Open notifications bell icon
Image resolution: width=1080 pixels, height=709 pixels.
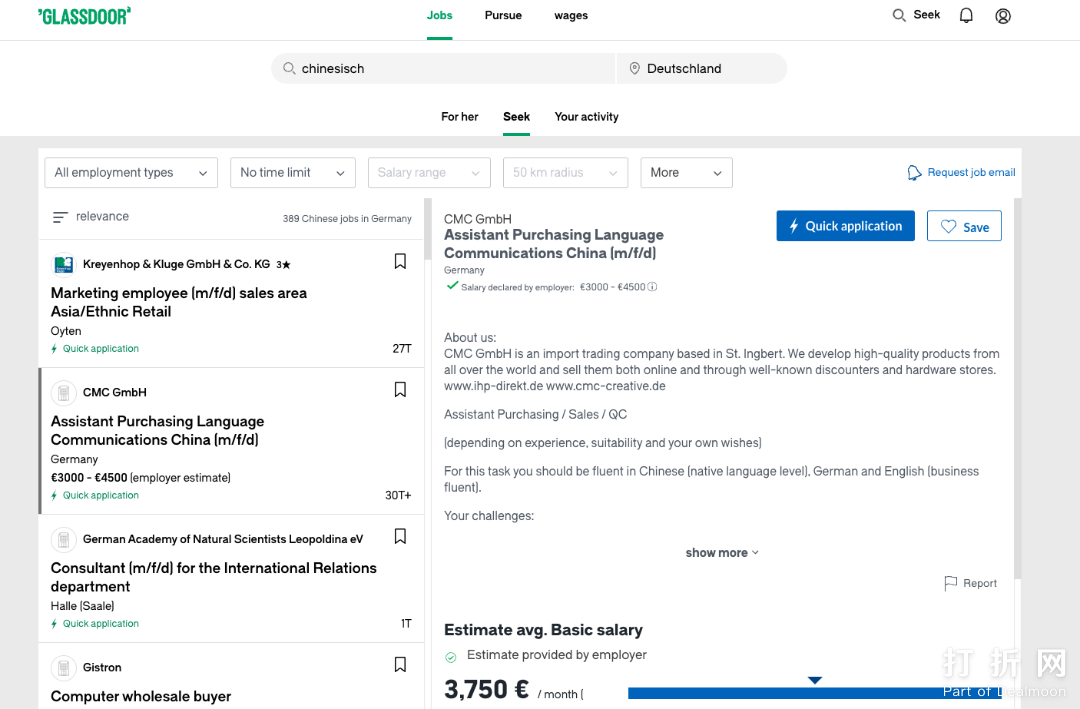[966, 16]
